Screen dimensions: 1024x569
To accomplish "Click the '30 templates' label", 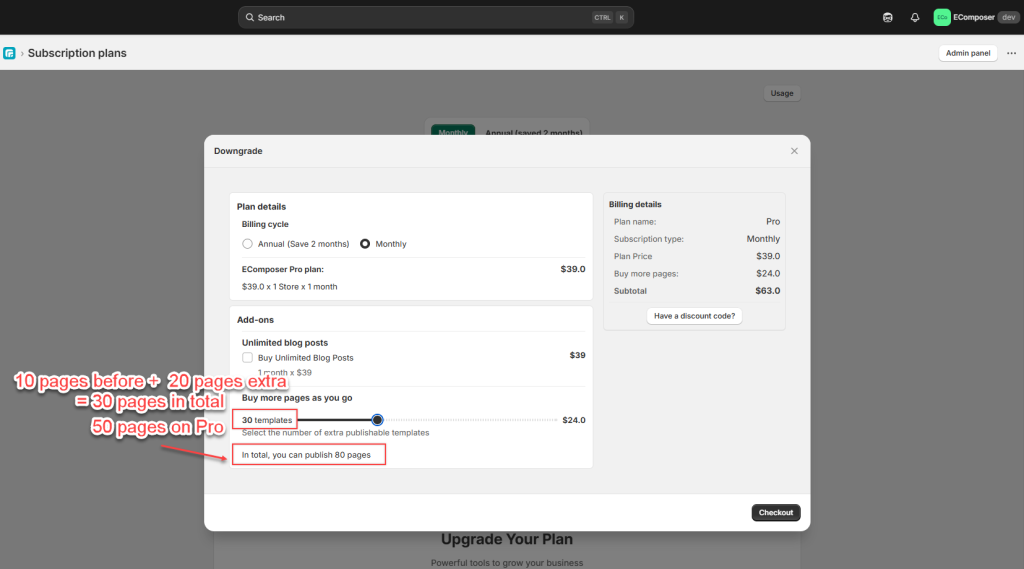I will (x=266, y=420).
